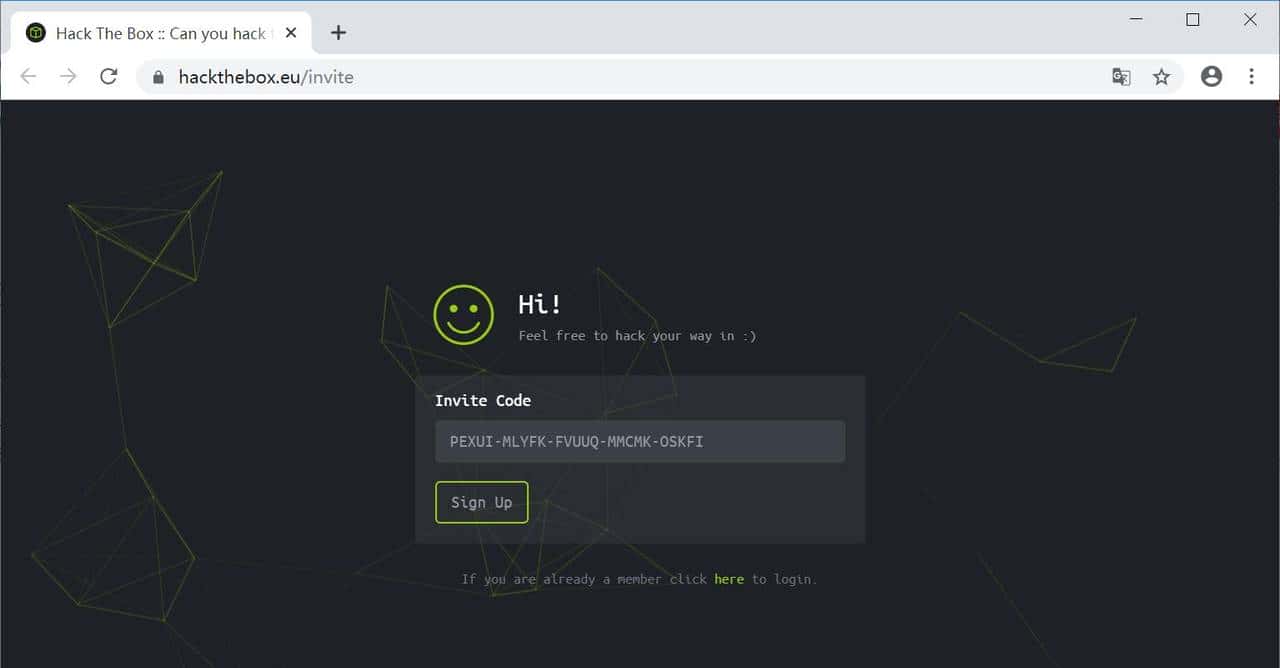Open the browser profile avatar icon
1280x668 pixels.
(x=1211, y=76)
